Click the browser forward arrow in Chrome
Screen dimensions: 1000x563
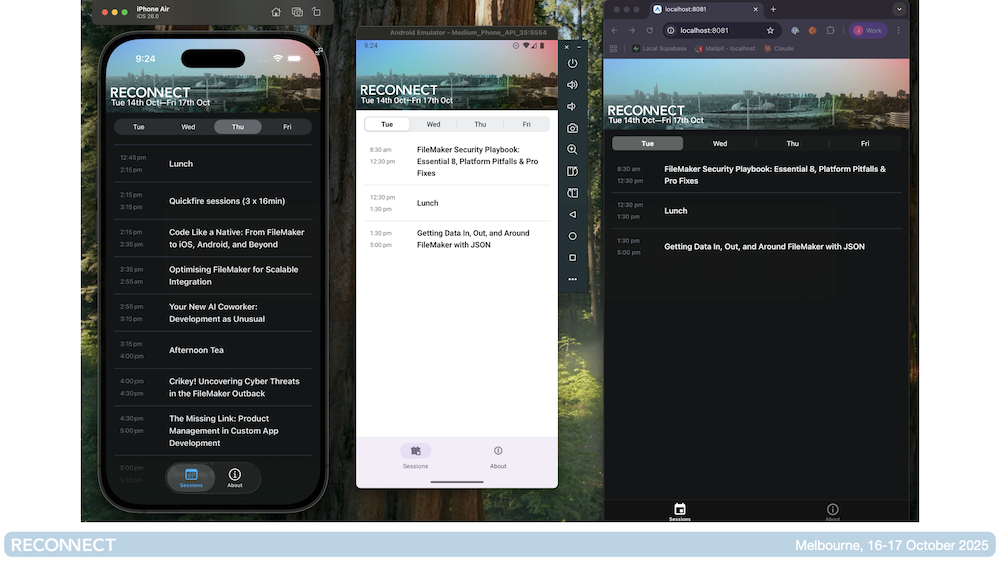coord(631,31)
